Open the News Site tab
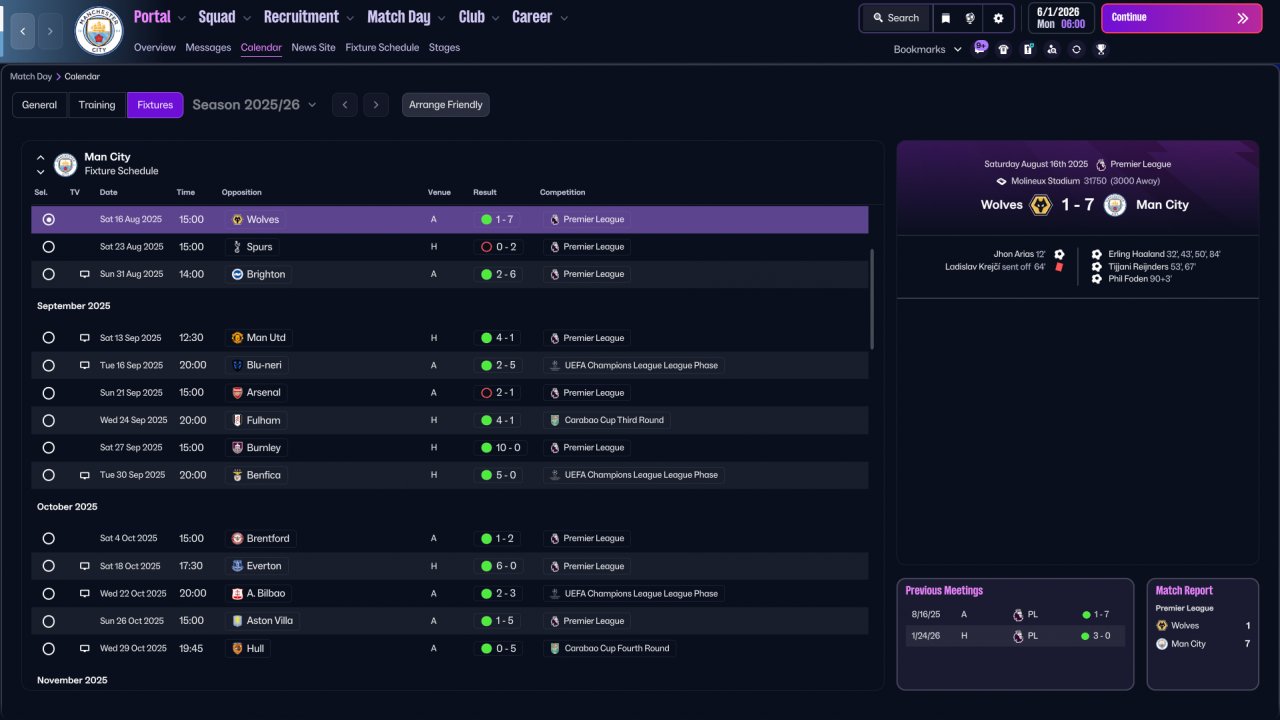The image size is (1280, 720). click(x=313, y=47)
